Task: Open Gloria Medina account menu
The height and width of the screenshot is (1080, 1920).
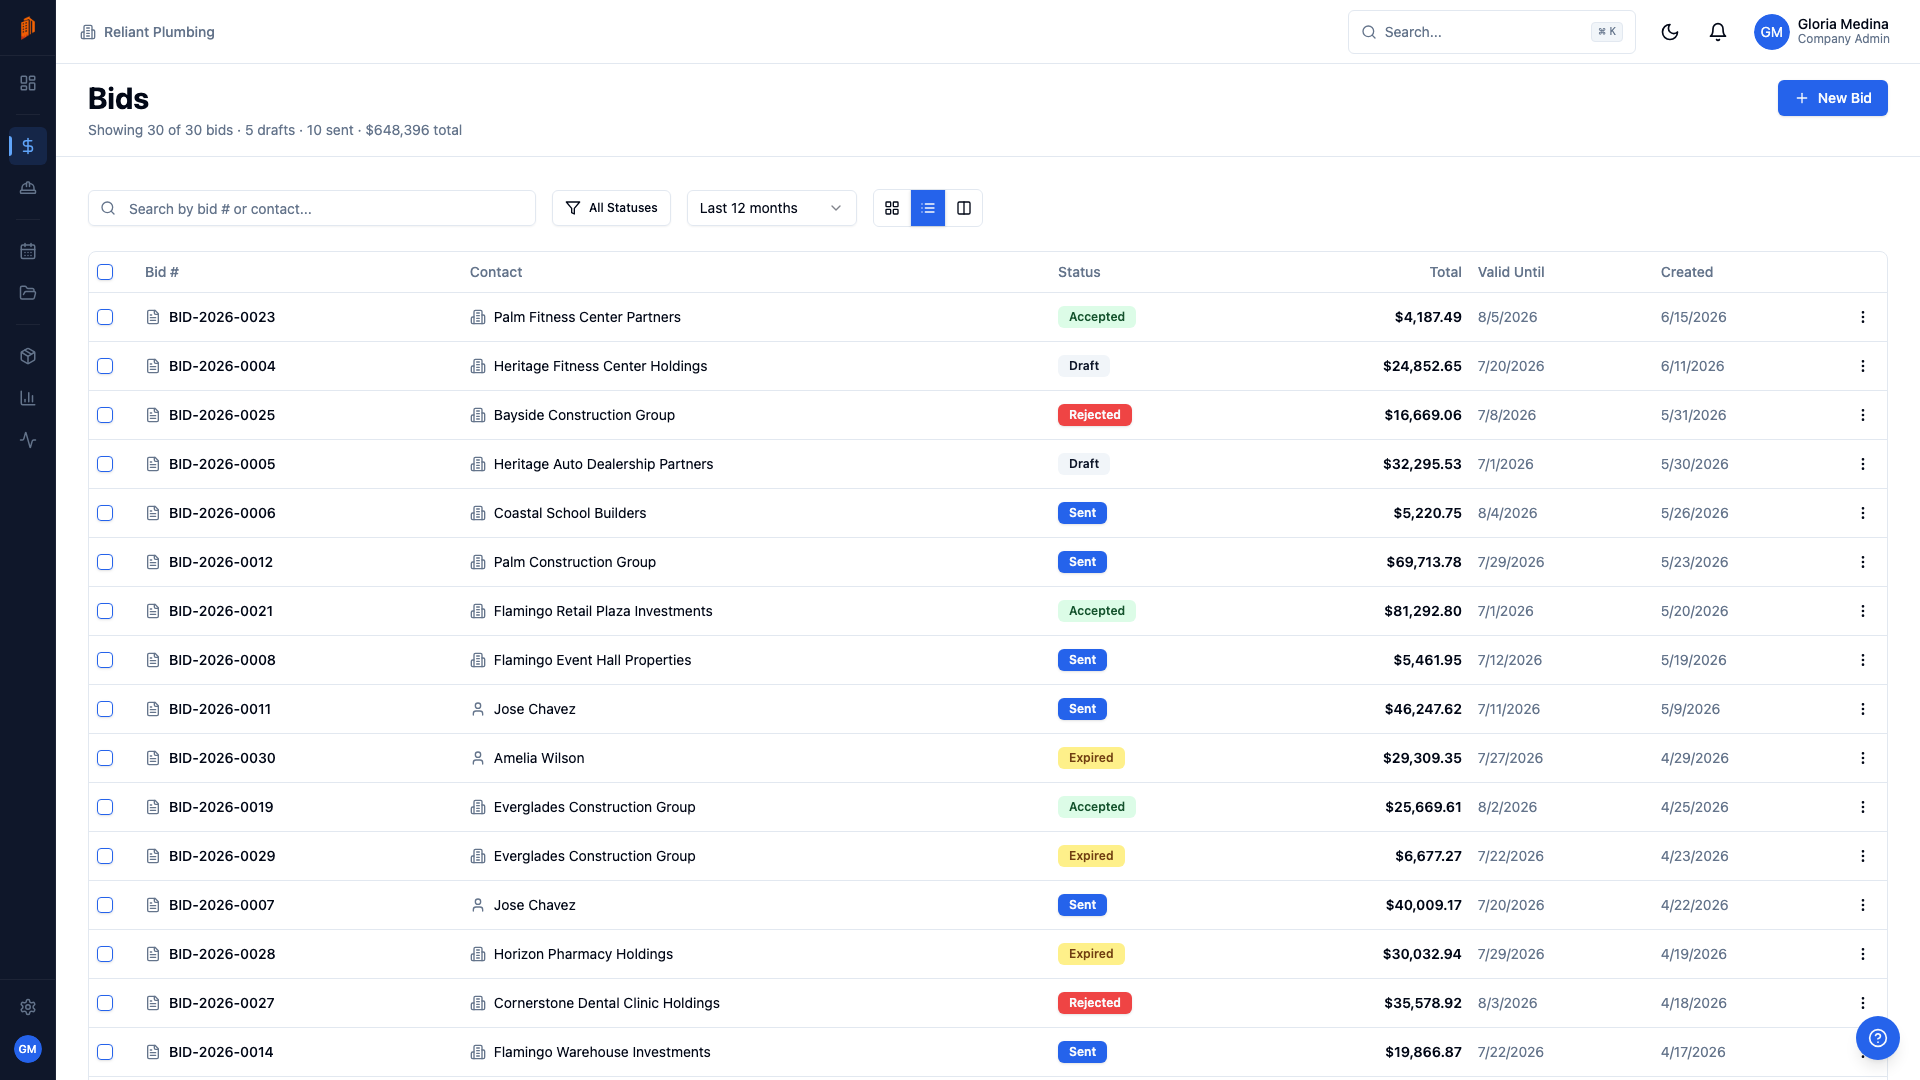Action: click(x=1822, y=32)
